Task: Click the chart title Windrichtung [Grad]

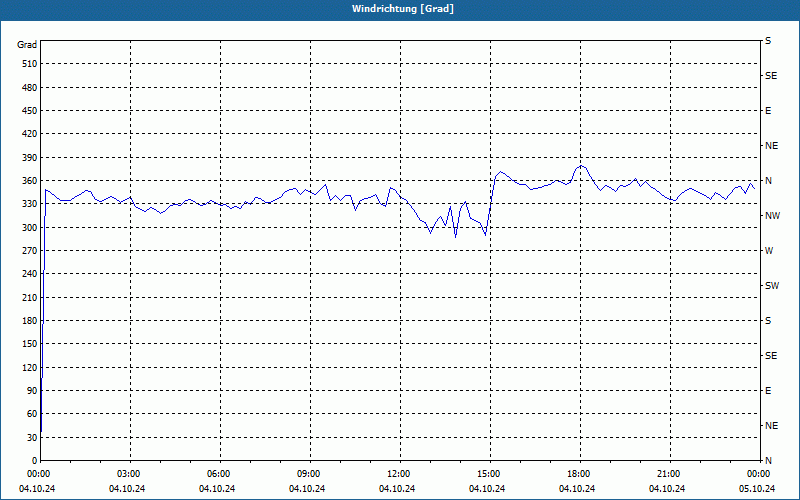Action: click(403, 9)
